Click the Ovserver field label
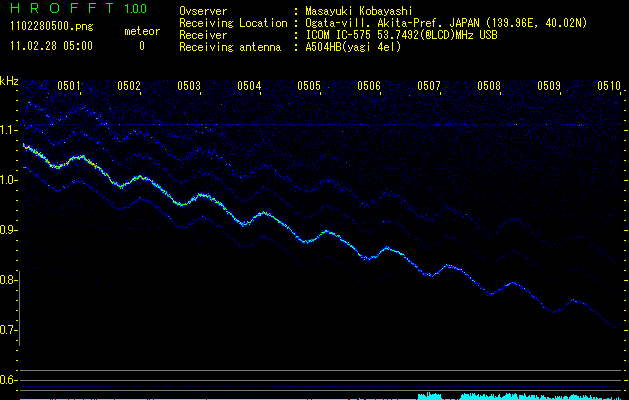This screenshot has height=400, width=629. [x=203, y=11]
